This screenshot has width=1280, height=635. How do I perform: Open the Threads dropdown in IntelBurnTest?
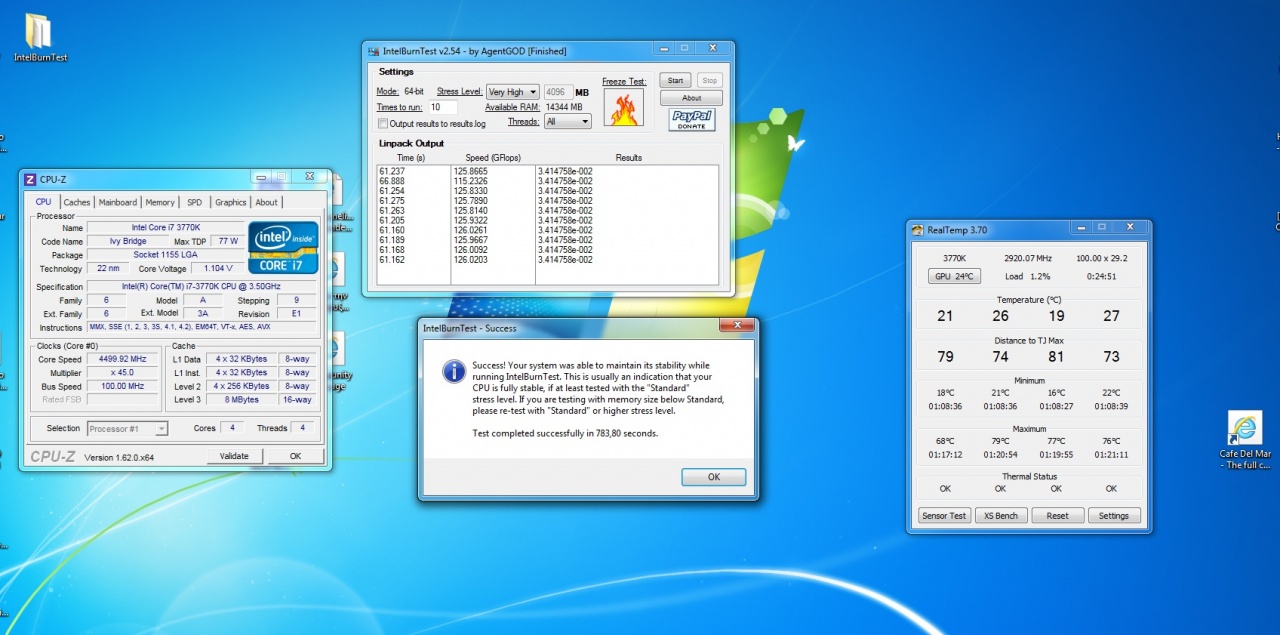tap(567, 121)
